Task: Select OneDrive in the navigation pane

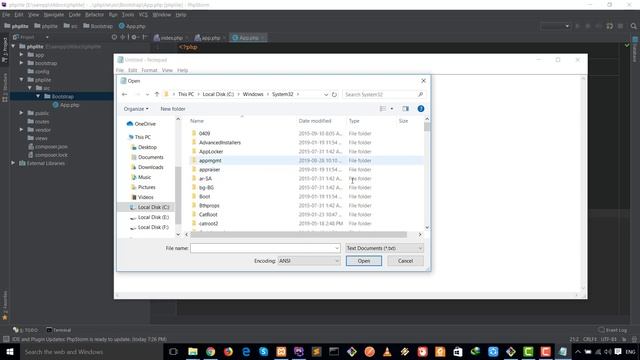Action: tap(141, 124)
